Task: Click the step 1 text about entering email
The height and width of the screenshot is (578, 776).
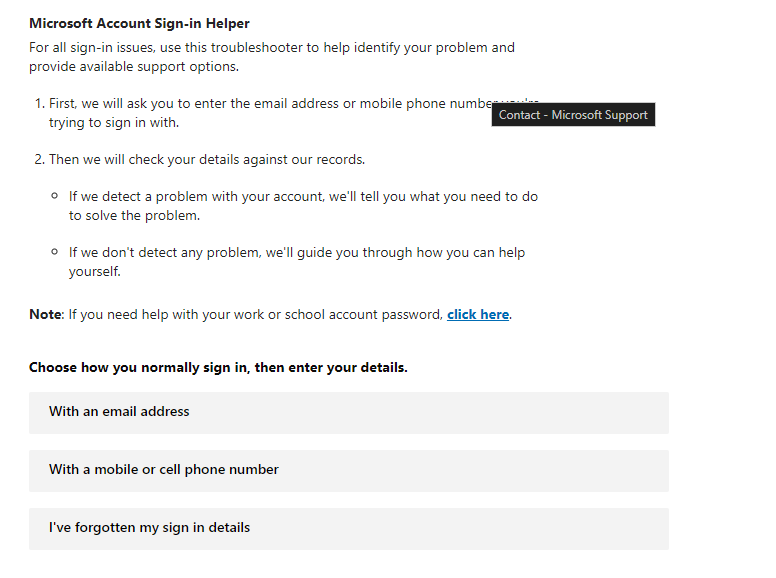Action: [293, 113]
